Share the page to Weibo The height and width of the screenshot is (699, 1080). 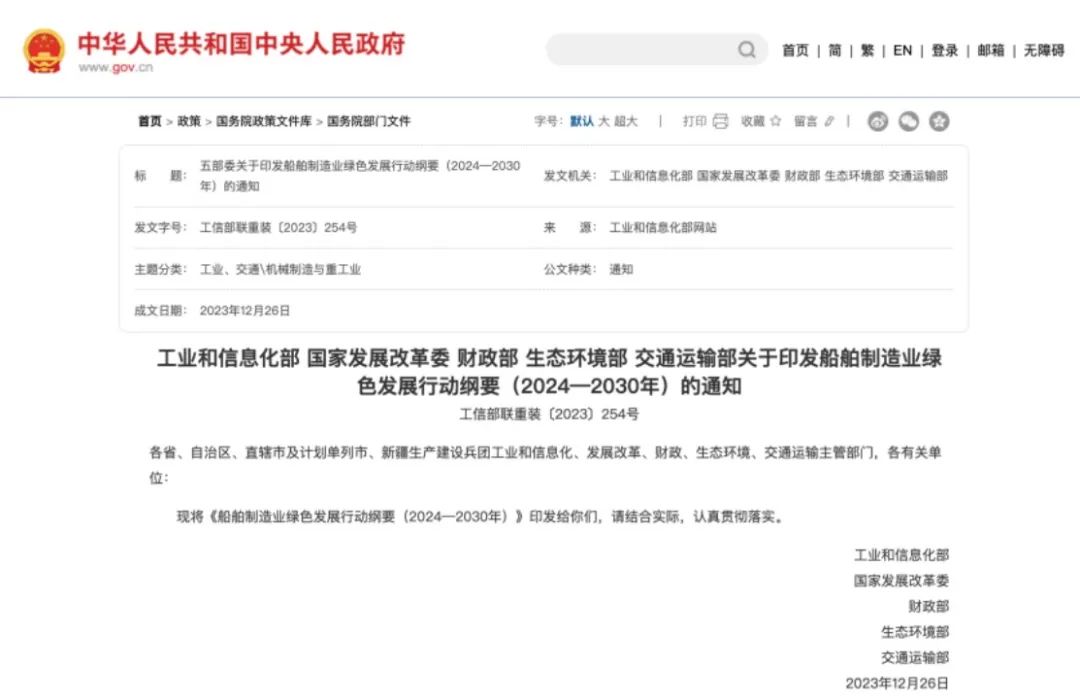[x=878, y=121]
